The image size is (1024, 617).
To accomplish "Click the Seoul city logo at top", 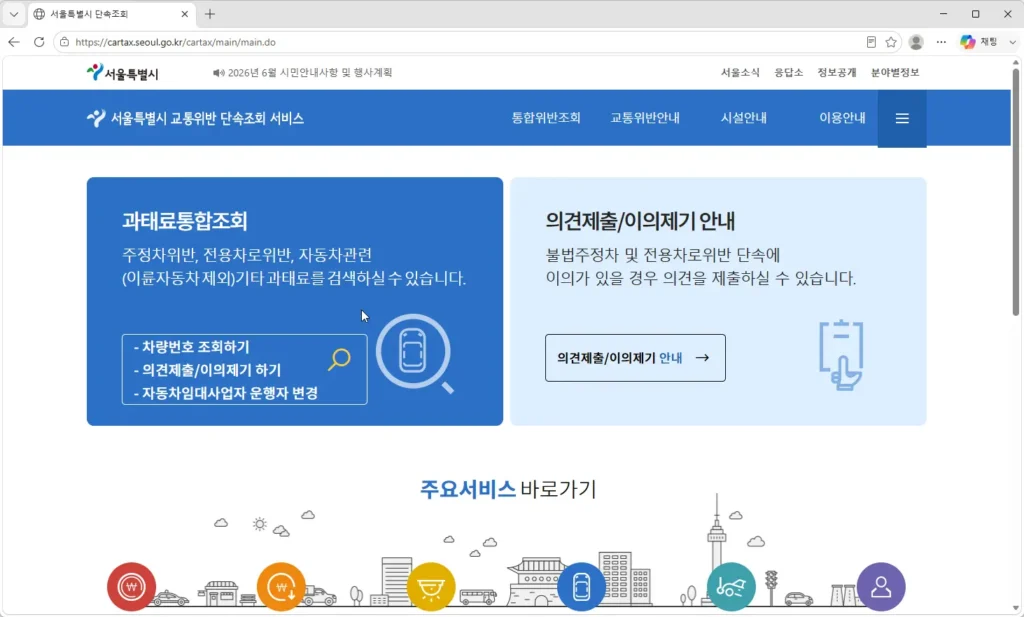I will (x=123, y=72).
